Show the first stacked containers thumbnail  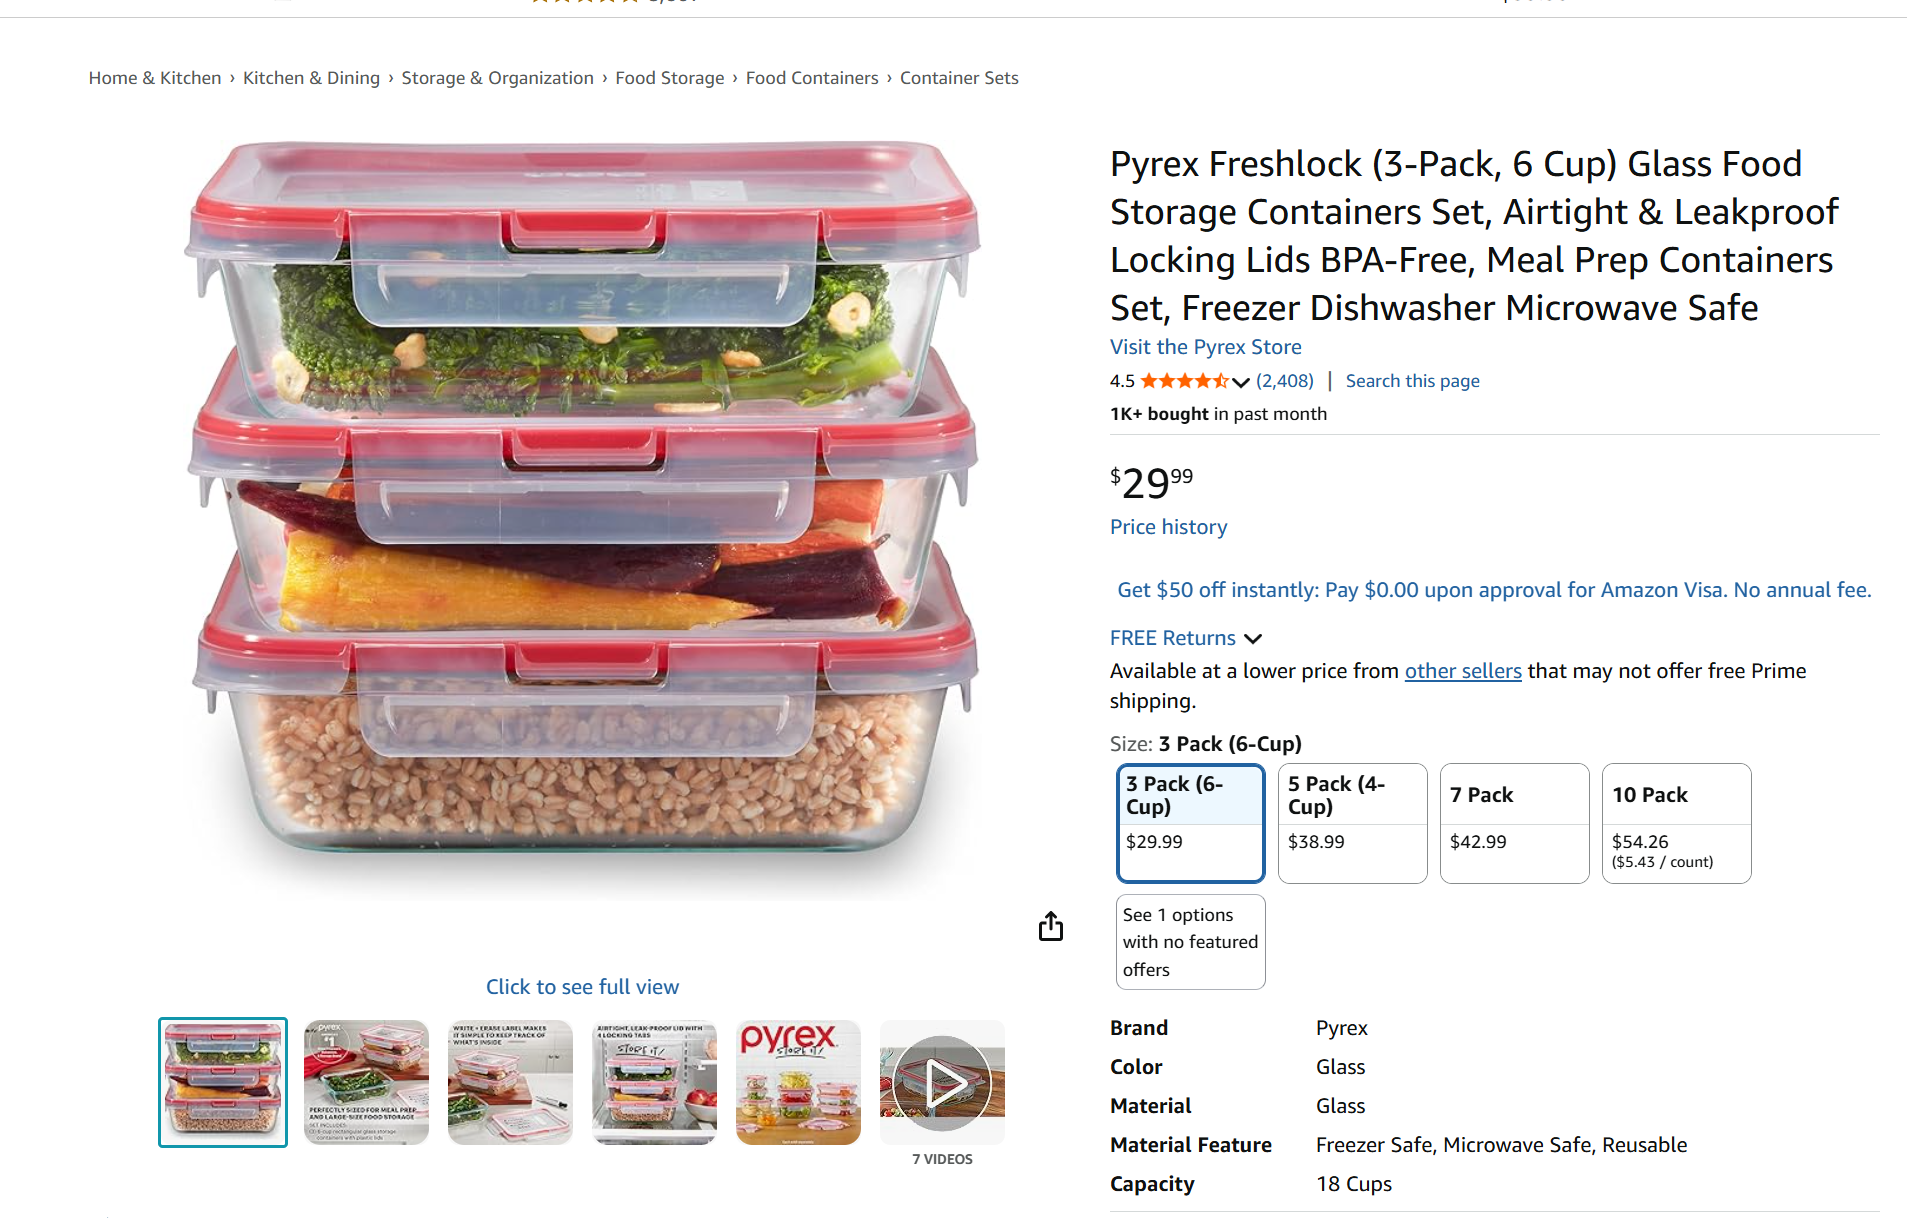point(223,1082)
